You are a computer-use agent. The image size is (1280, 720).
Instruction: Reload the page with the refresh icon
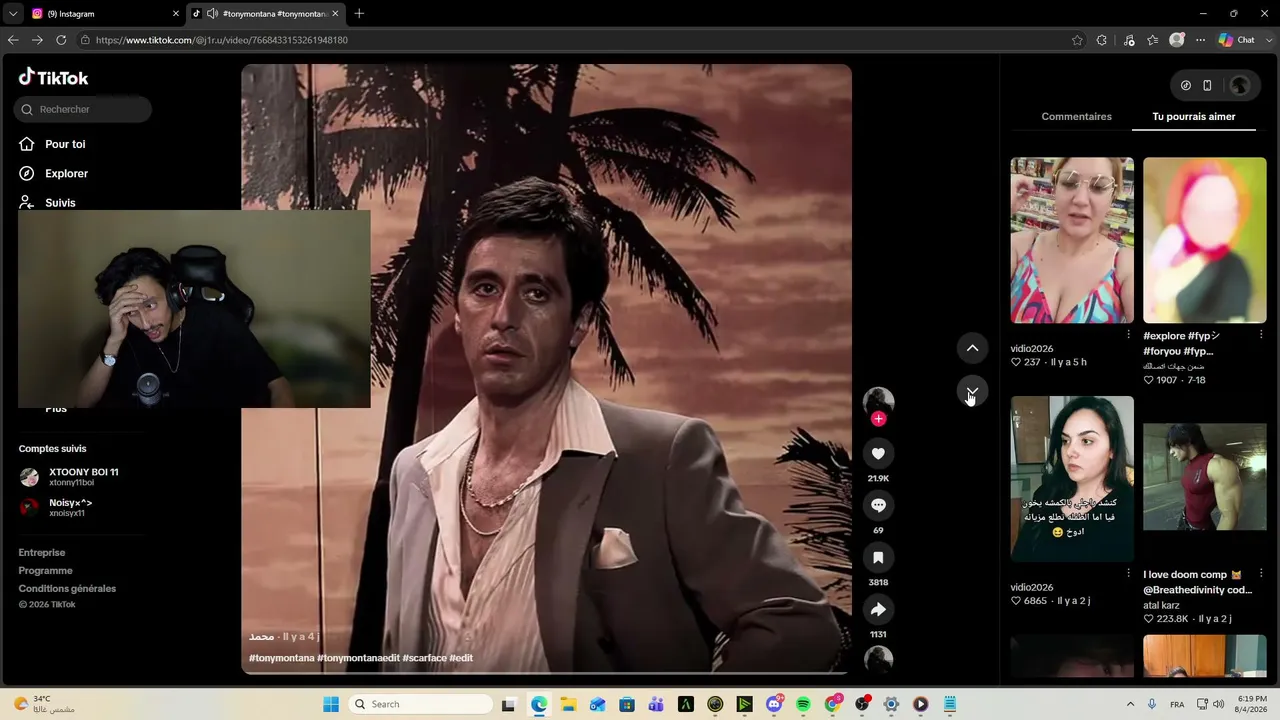(x=61, y=40)
